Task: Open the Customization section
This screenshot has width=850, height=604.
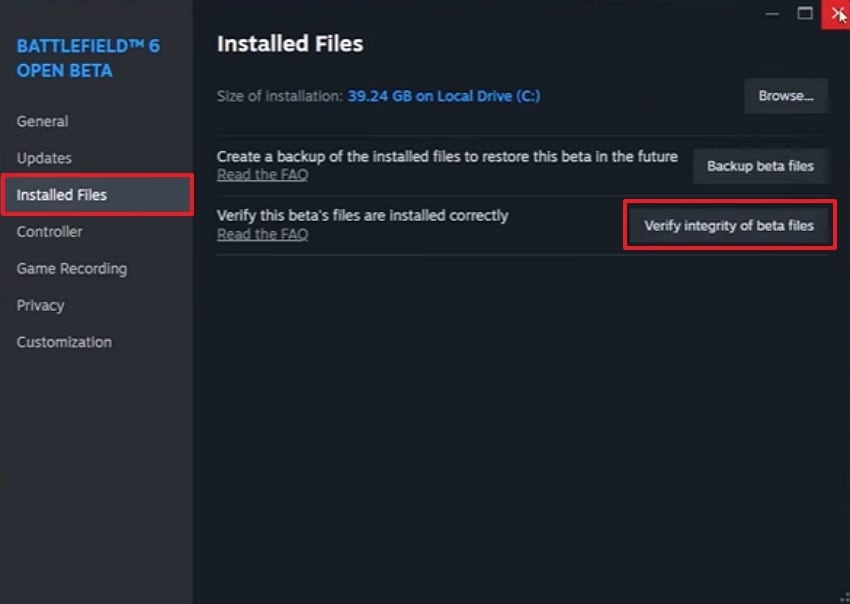Action: (63, 341)
